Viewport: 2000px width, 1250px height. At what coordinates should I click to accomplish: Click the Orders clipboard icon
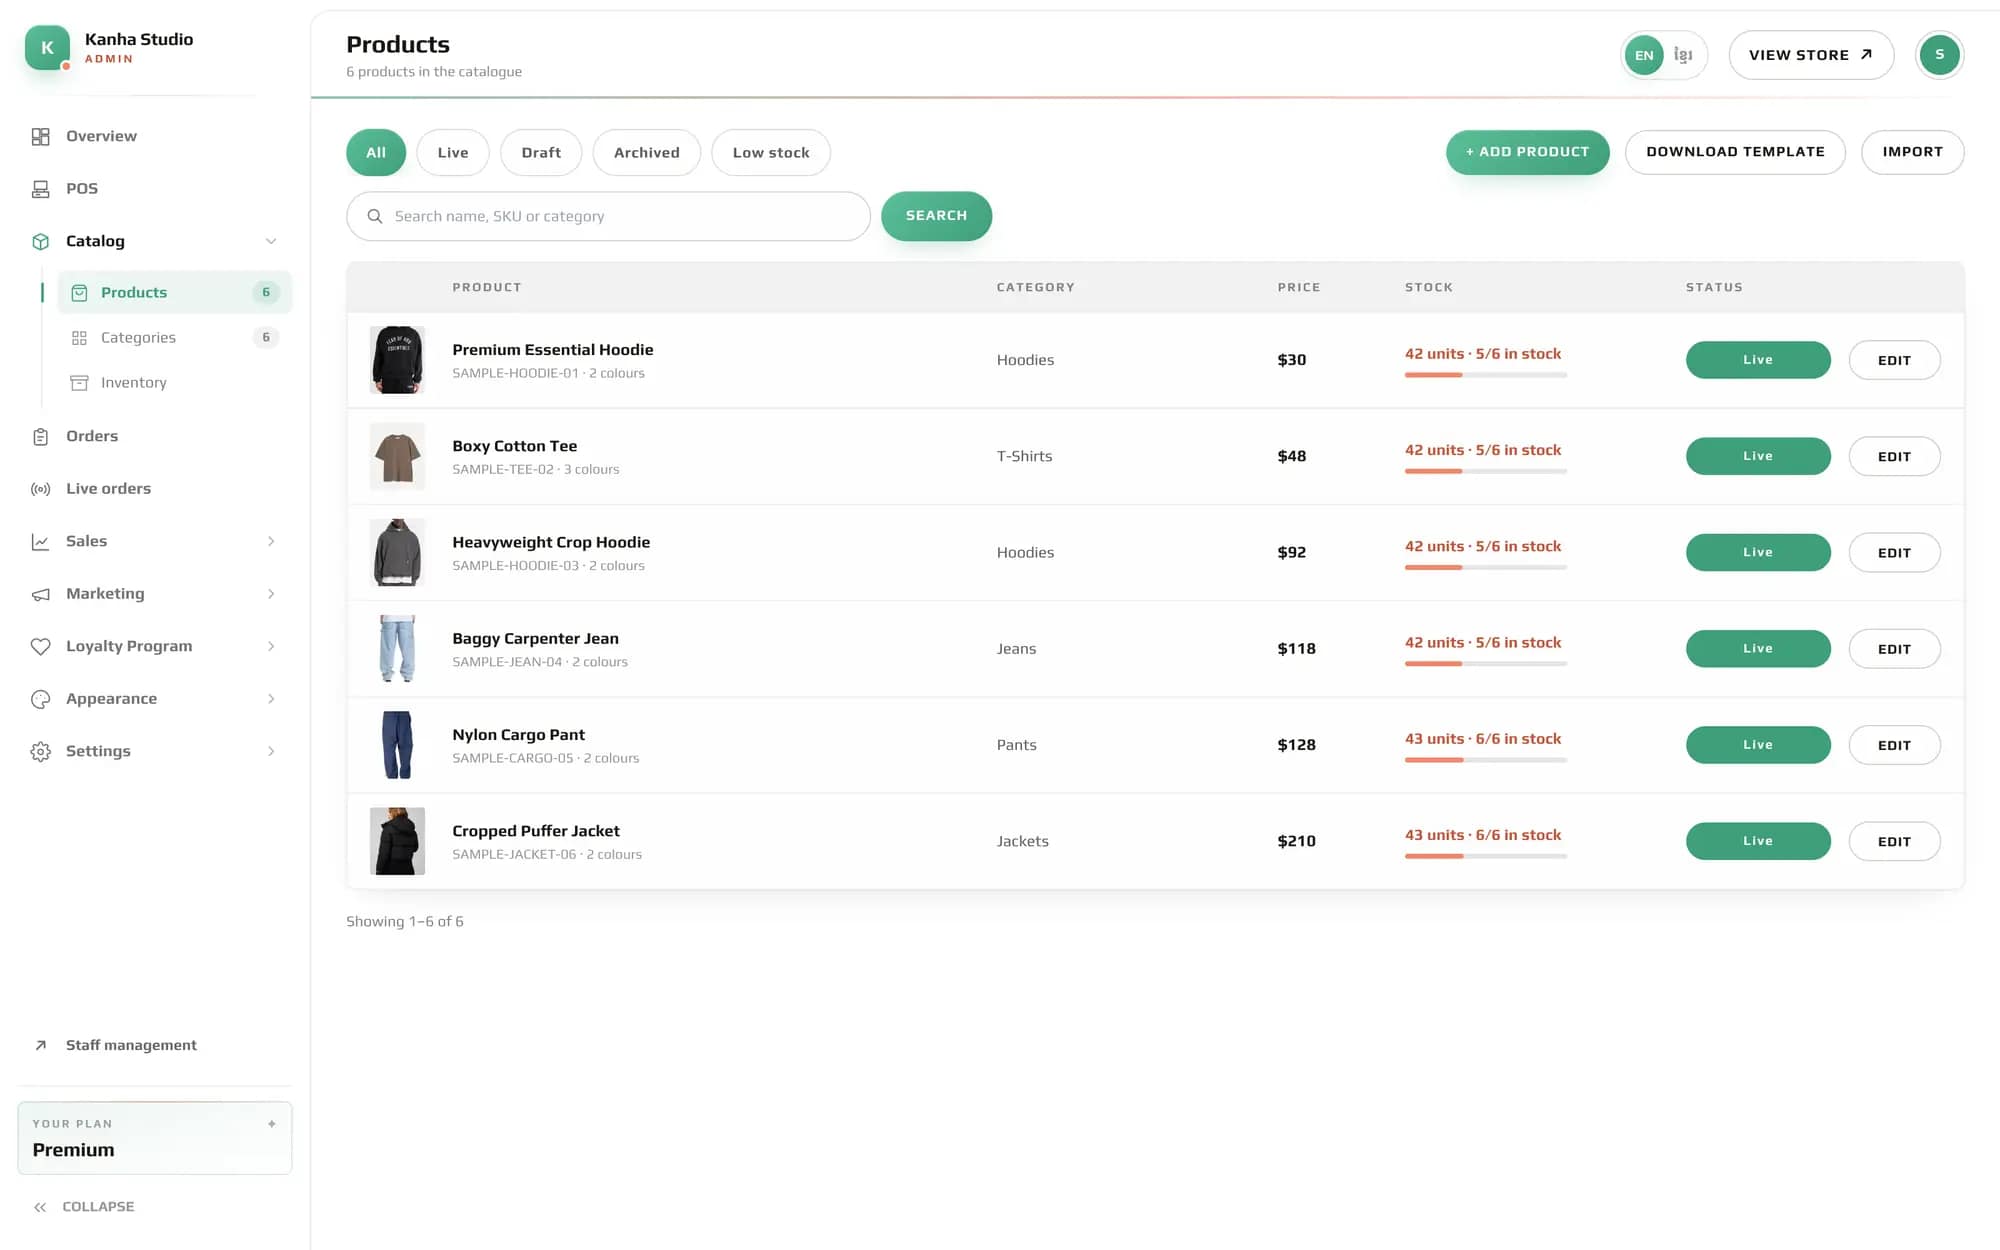coord(40,437)
